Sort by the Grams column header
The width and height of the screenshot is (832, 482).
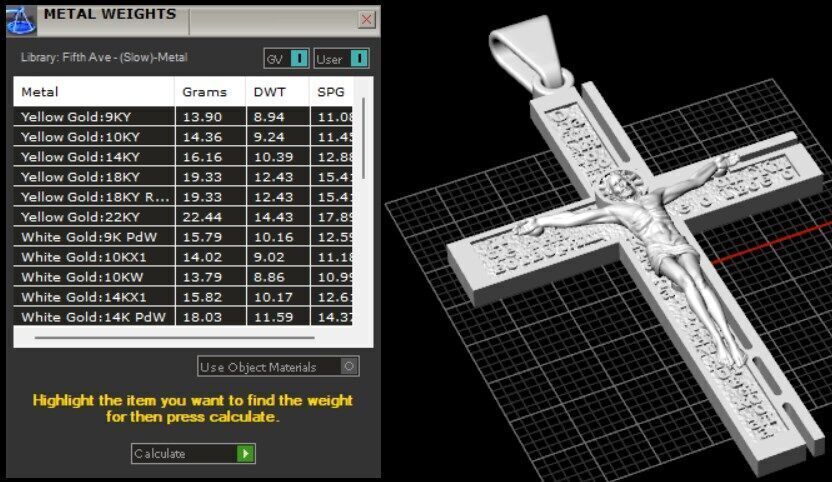point(210,92)
